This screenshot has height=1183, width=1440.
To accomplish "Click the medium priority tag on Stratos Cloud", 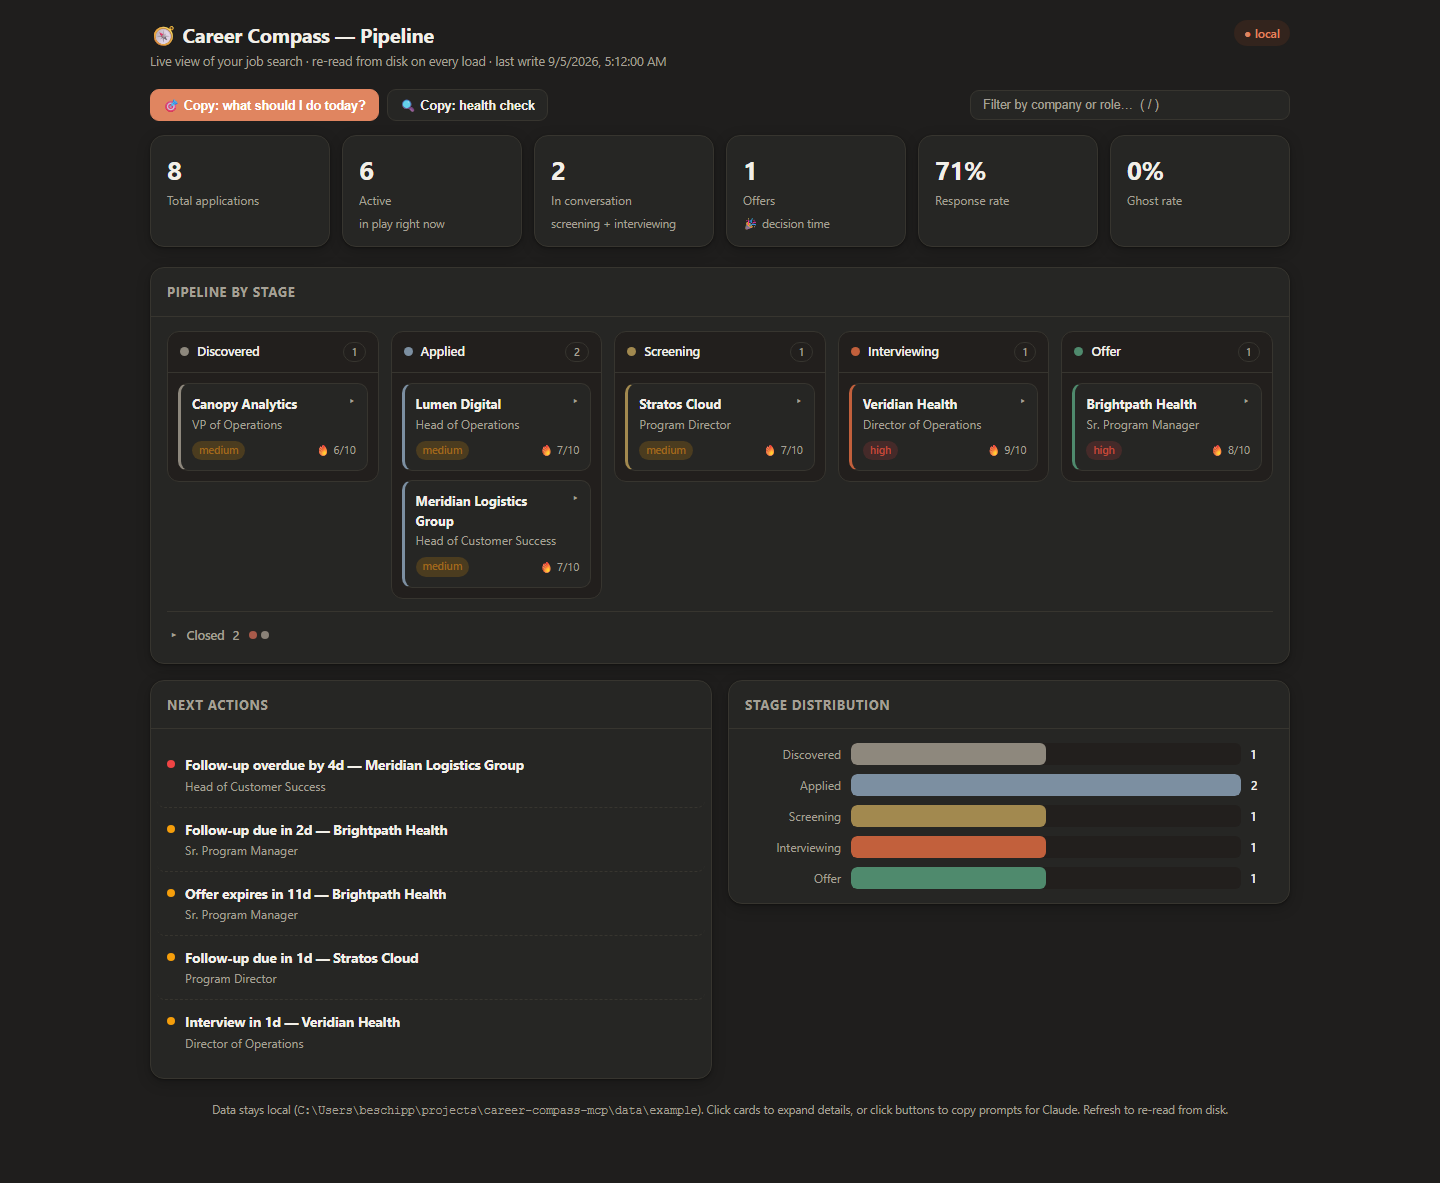I will click(x=666, y=451).
